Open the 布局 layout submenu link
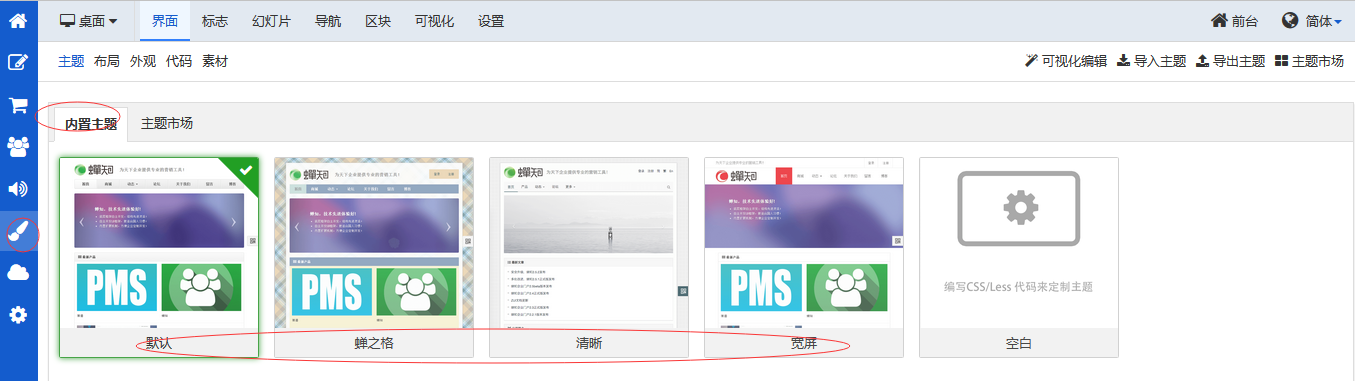The image size is (1355, 381). (106, 61)
